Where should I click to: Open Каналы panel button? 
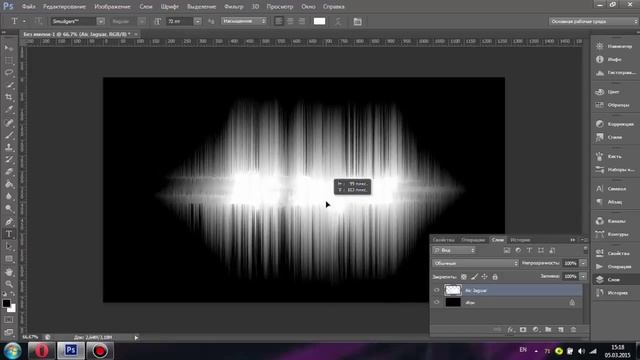615,221
